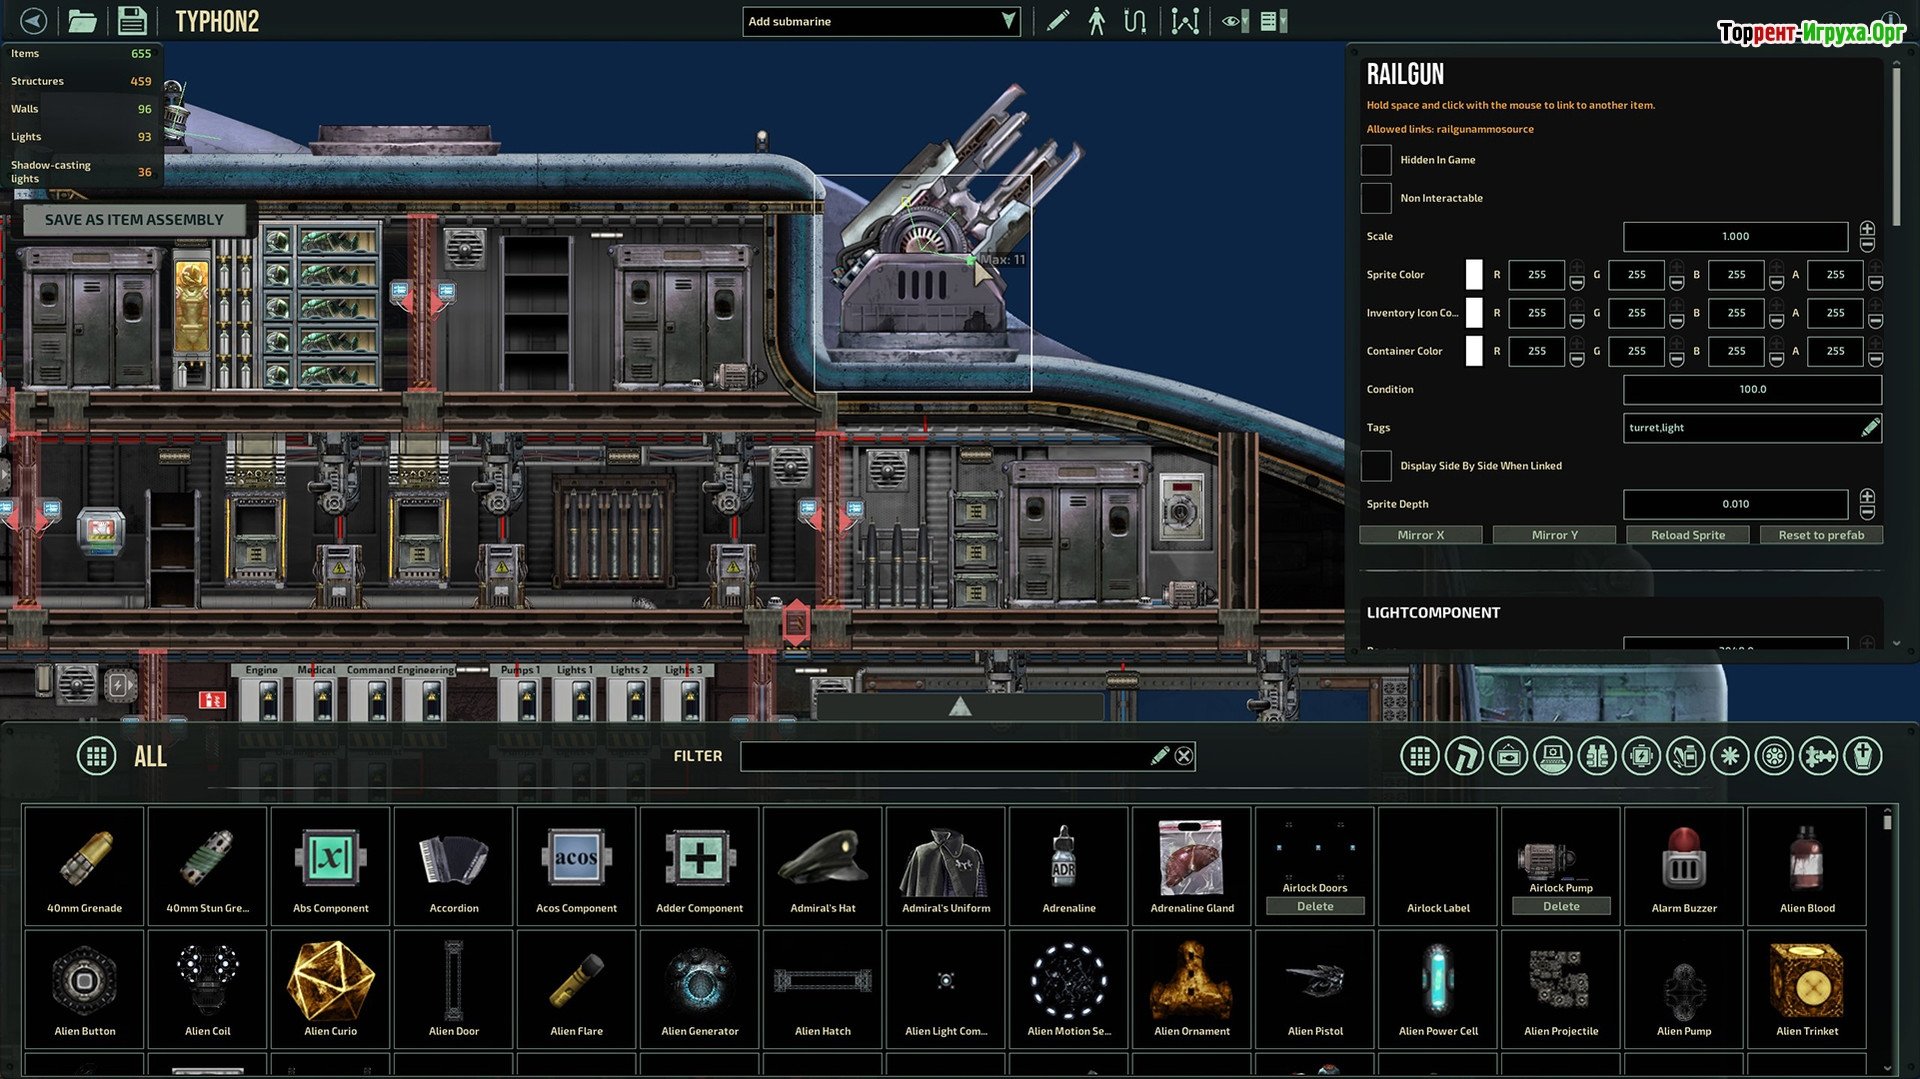This screenshot has width=1920, height=1079.
Task: Select the Electrical category with chip icon
Action: click(1641, 756)
